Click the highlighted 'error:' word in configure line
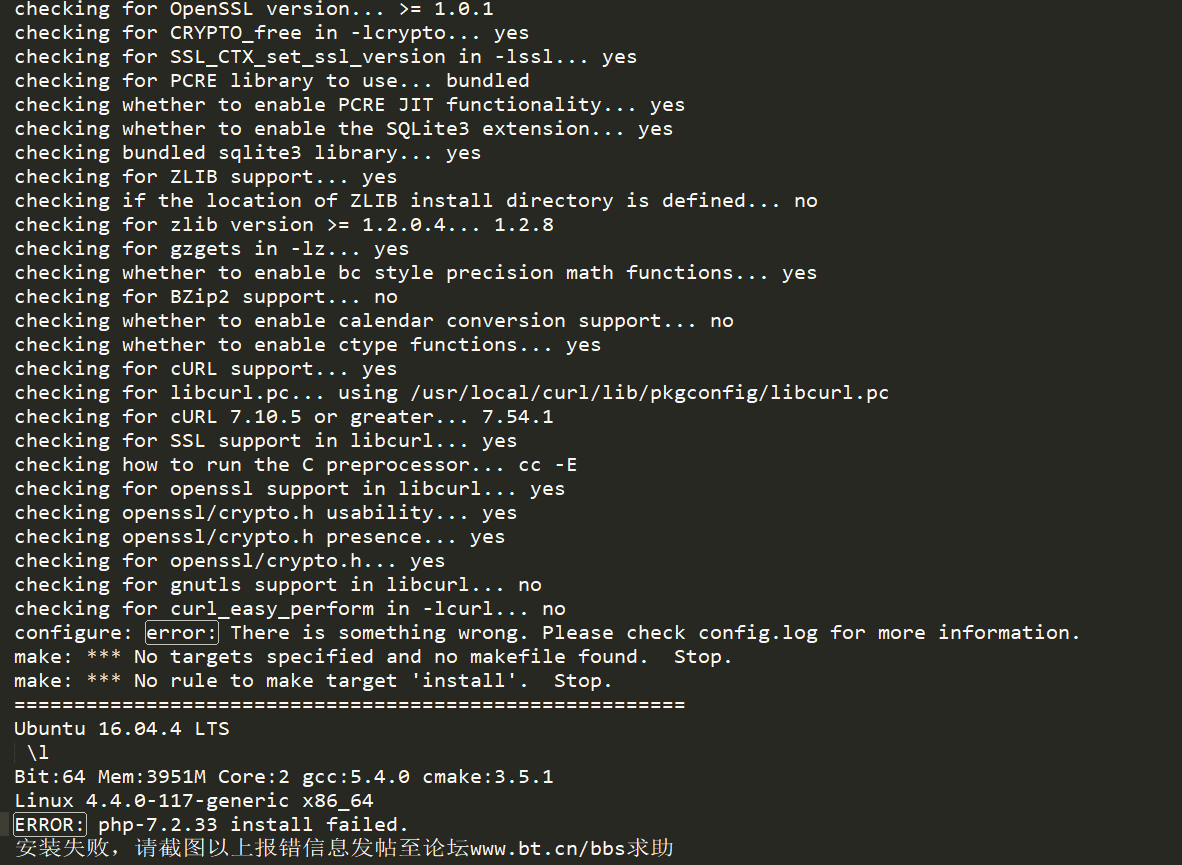This screenshot has height=865, width=1182. click(182, 633)
